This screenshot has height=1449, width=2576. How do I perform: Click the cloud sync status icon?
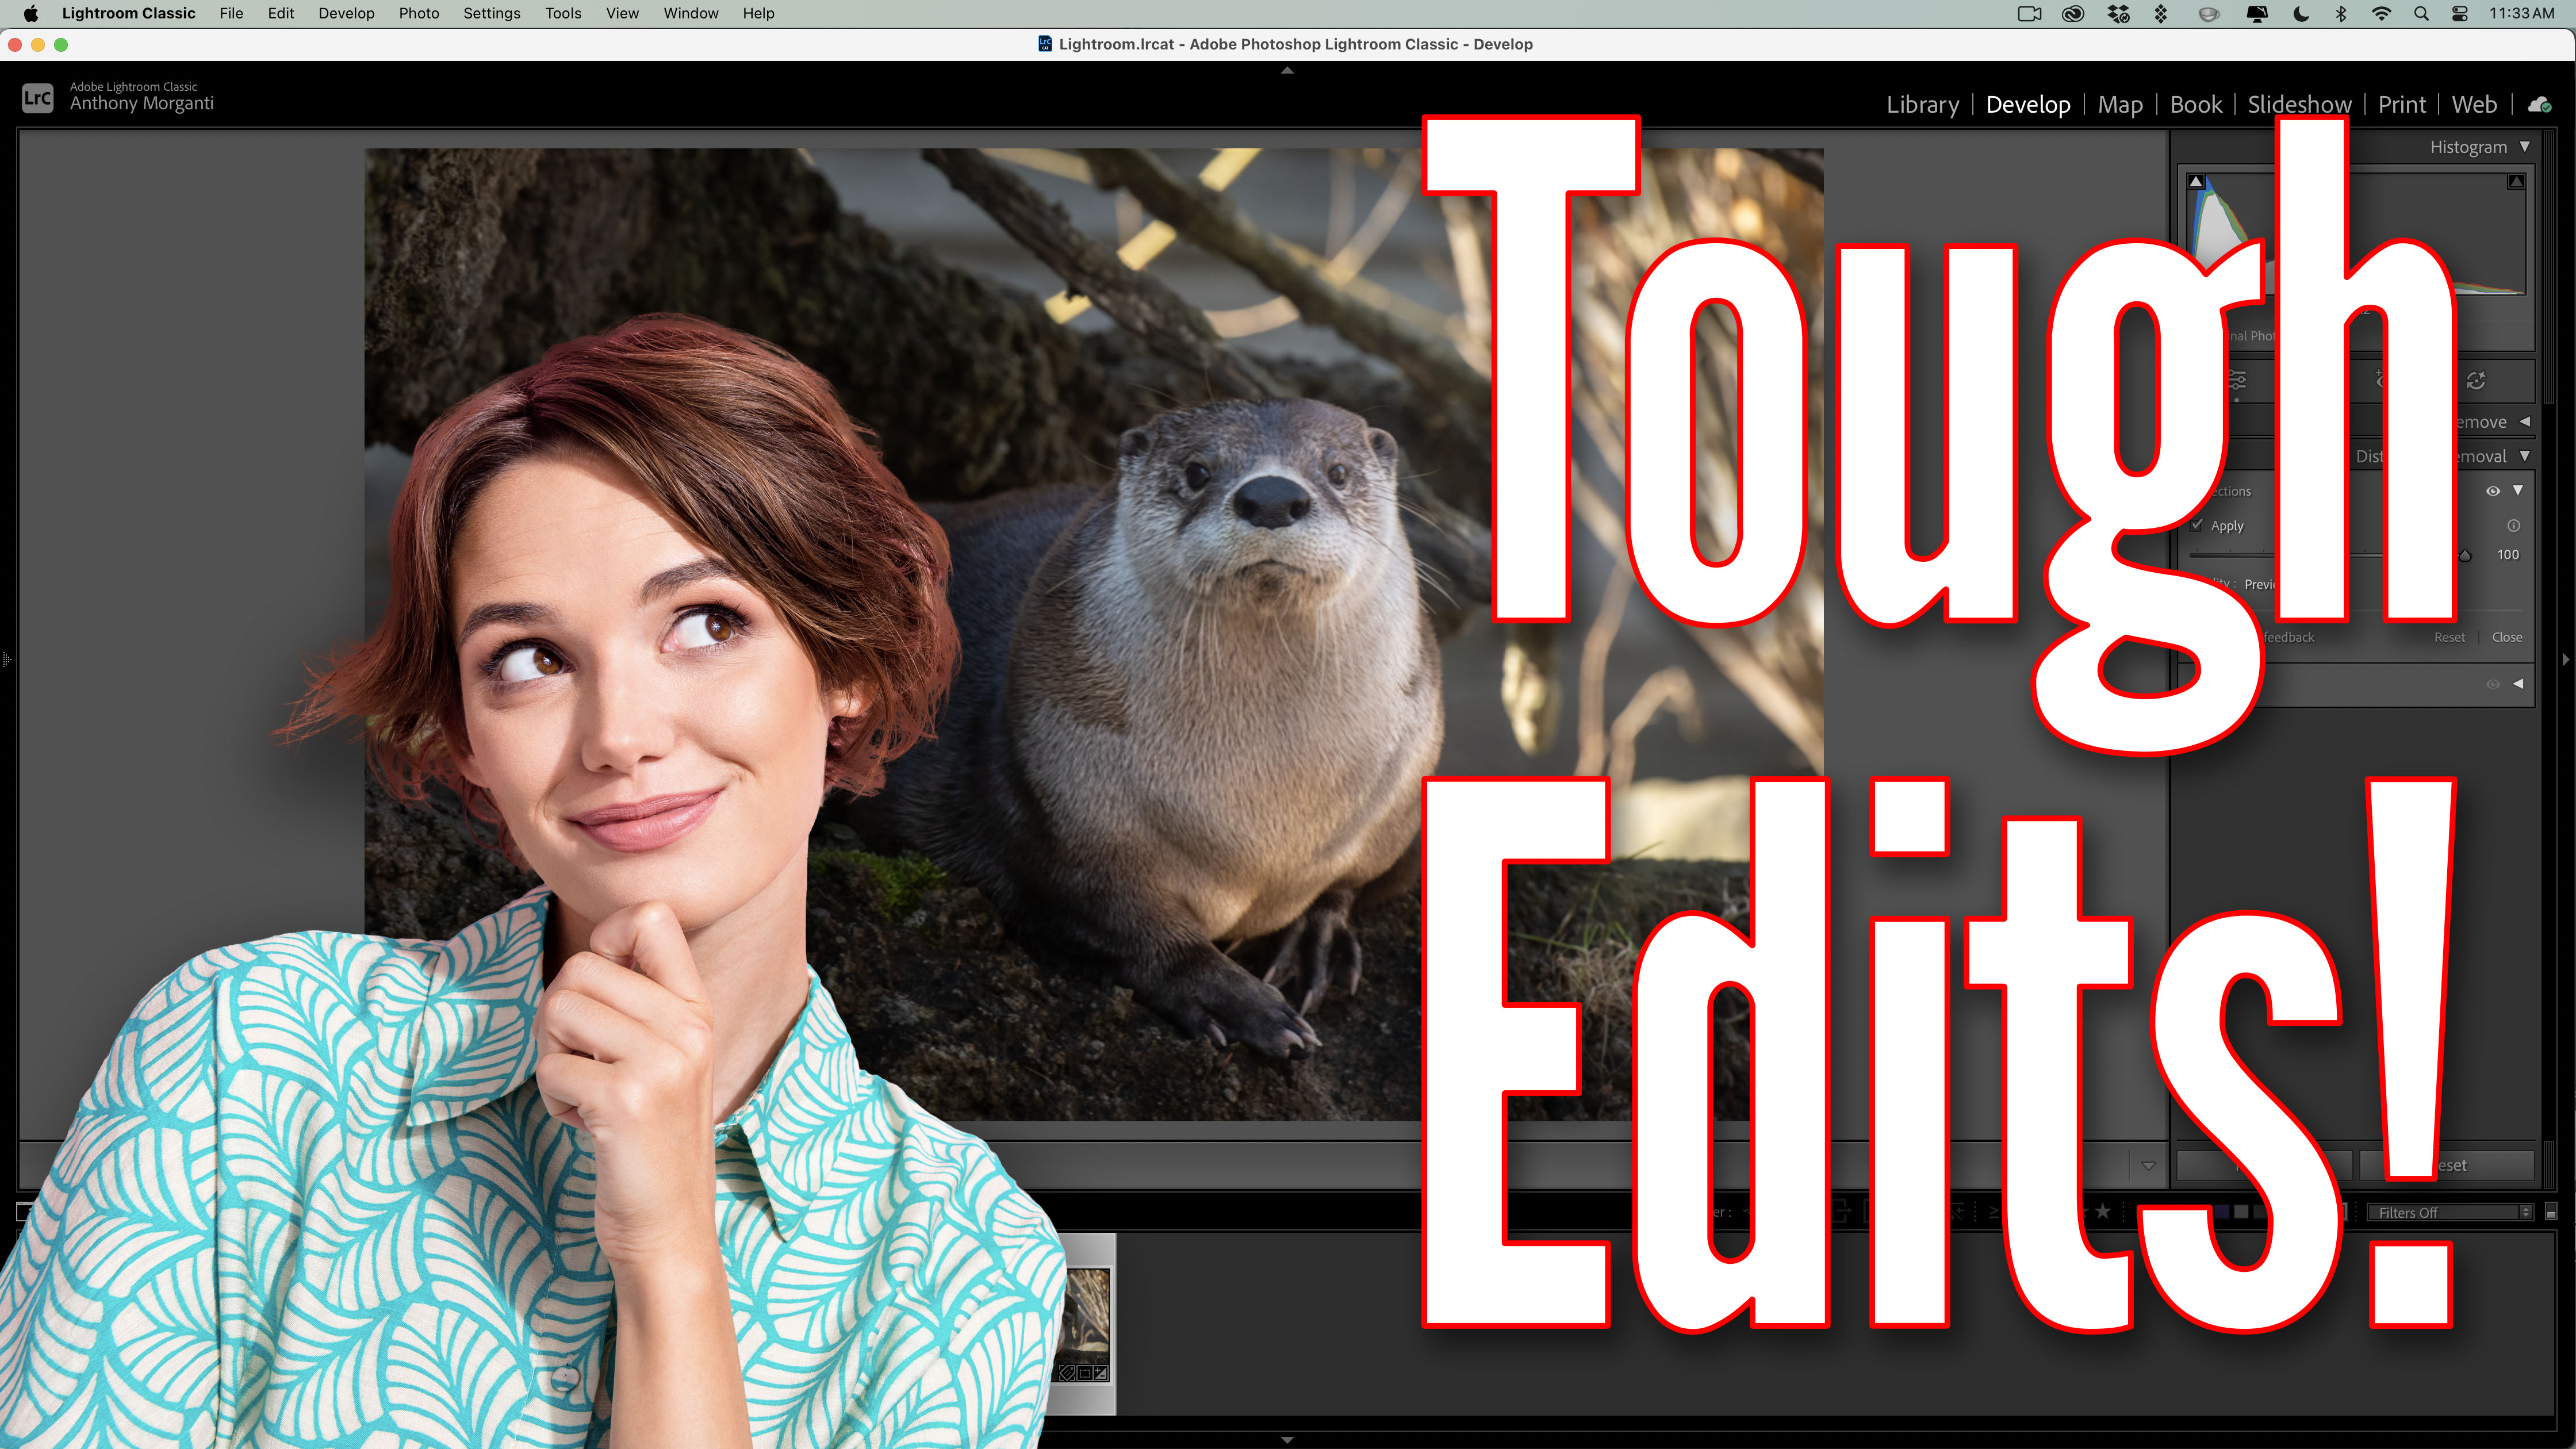pos(2539,105)
